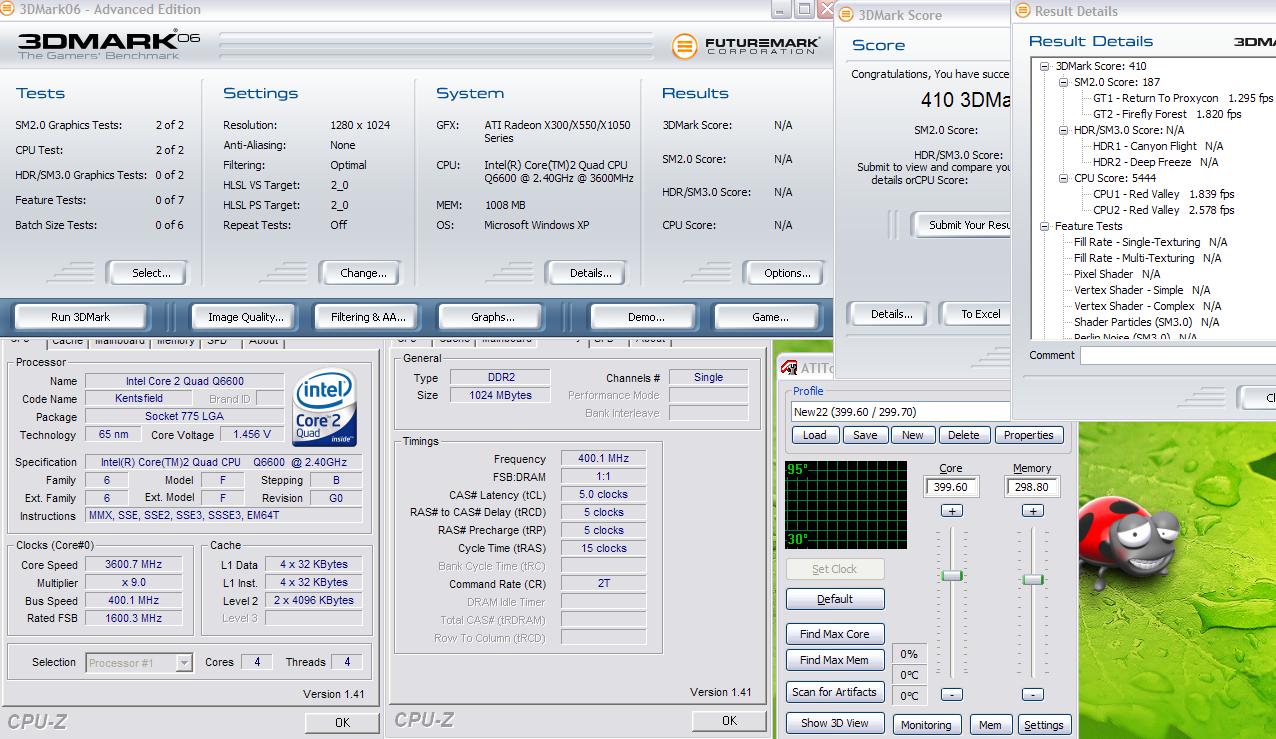
Task: Click the 3DMark06 title bar icon
Action: pos(8,9)
